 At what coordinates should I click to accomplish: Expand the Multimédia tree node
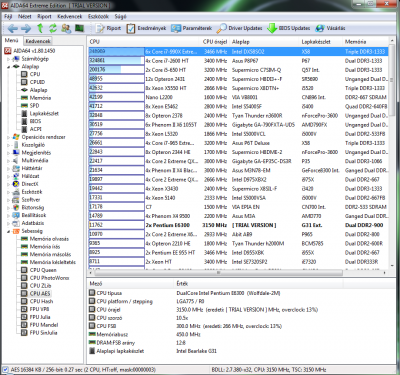8,161
